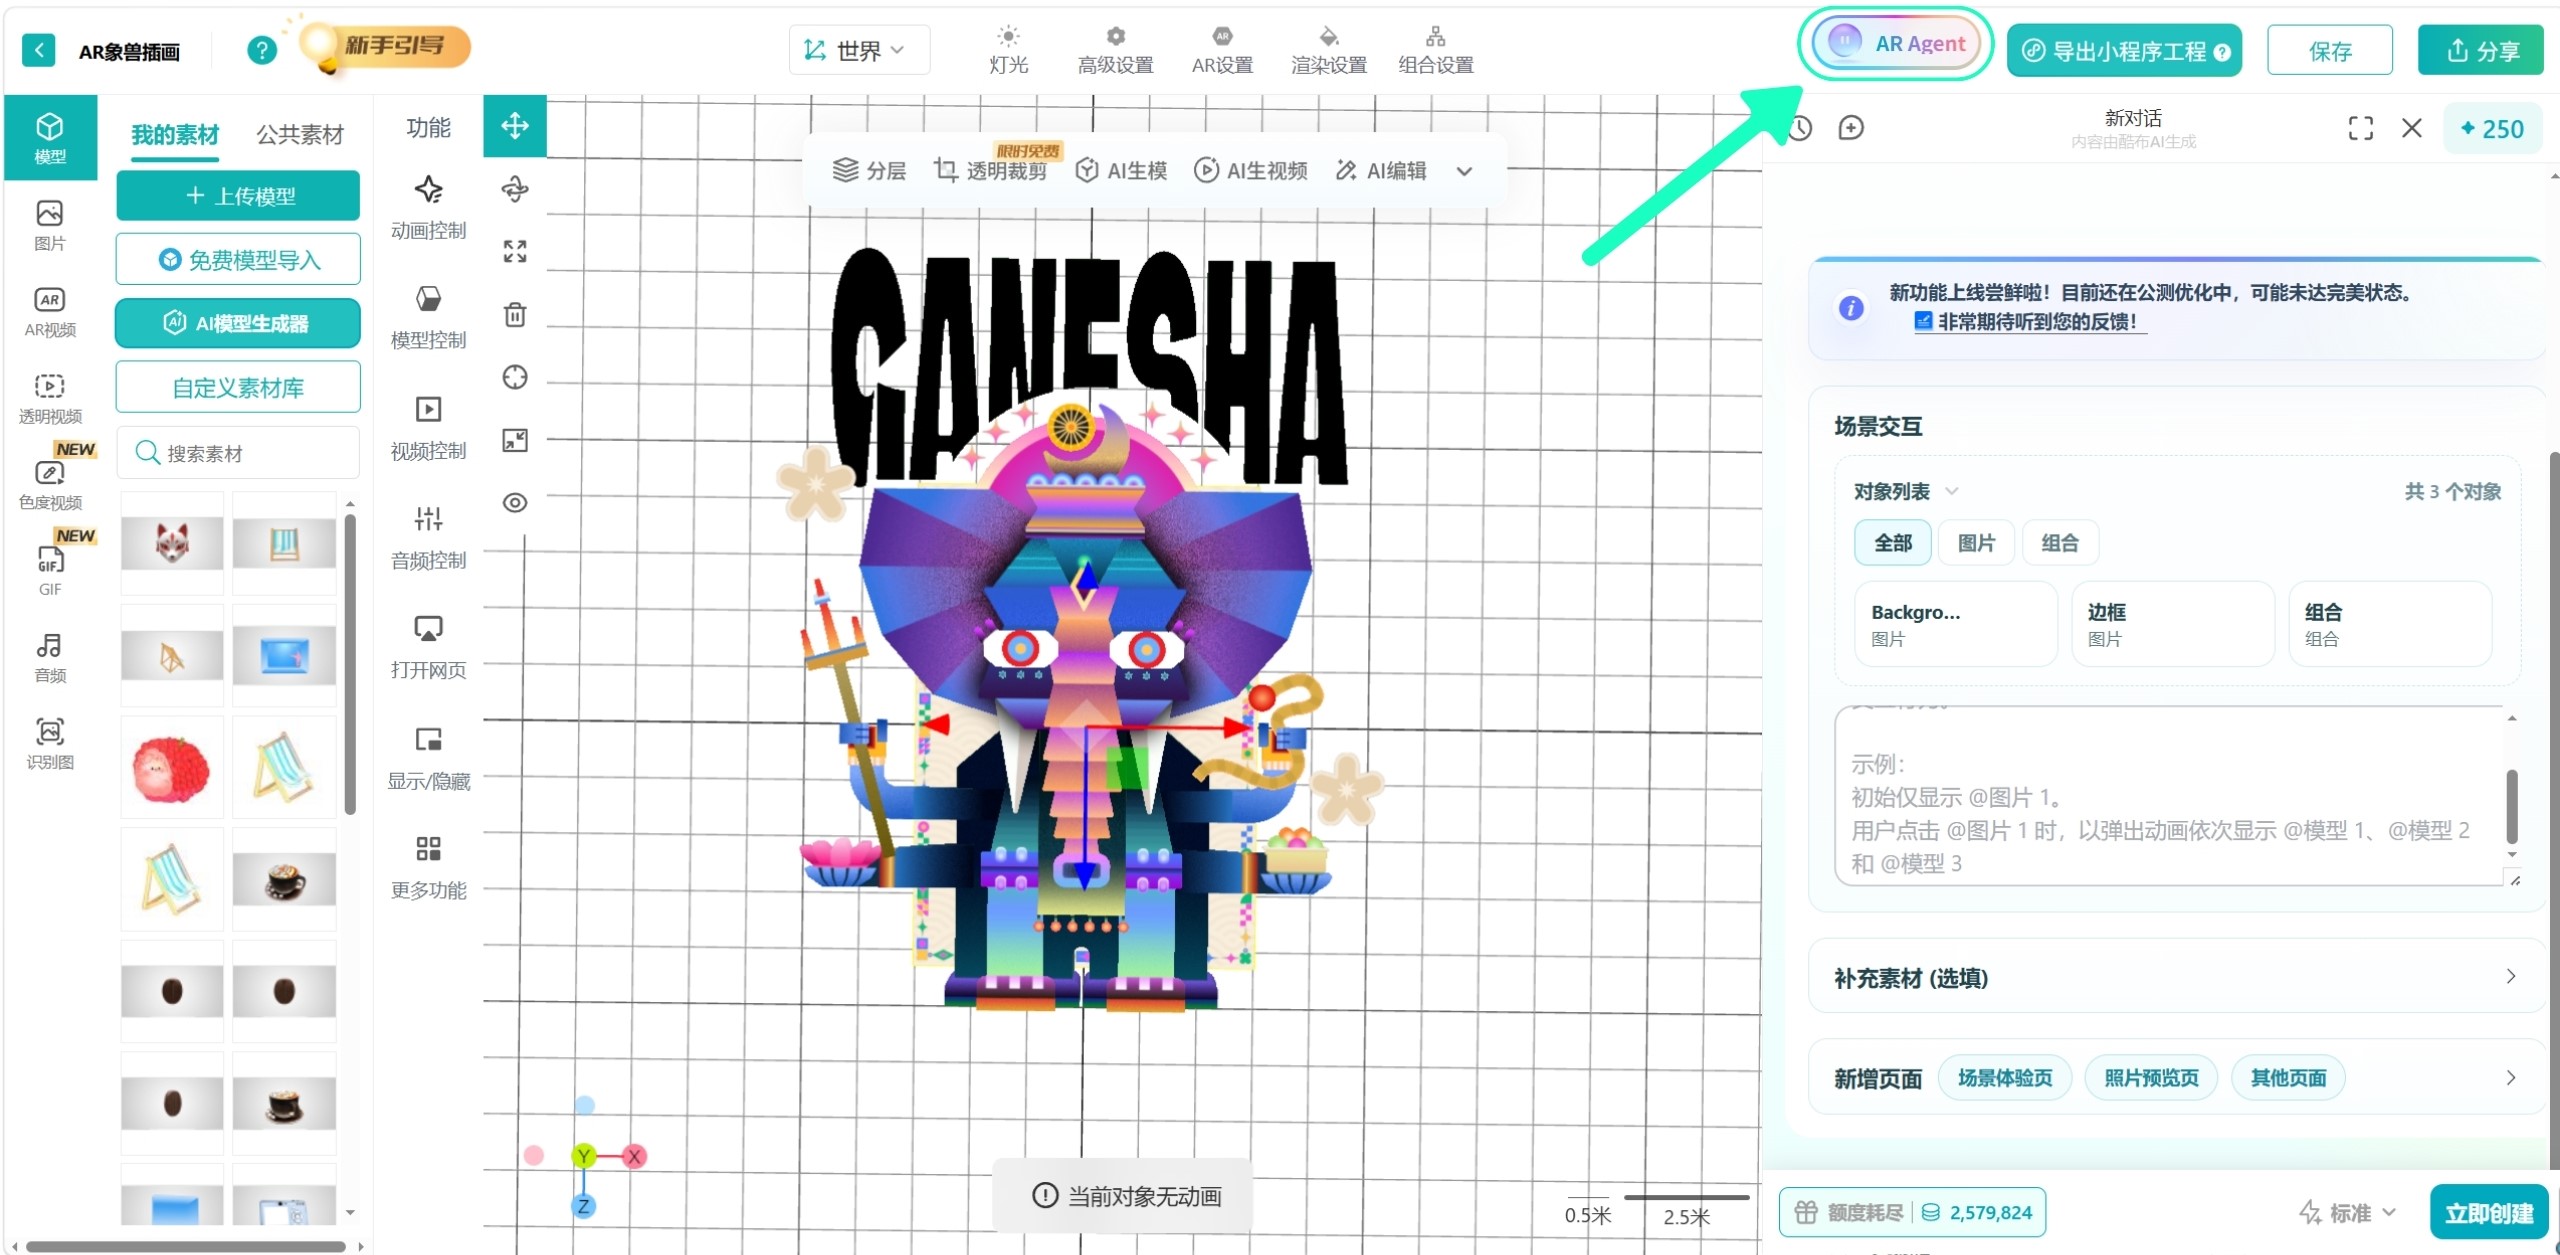This screenshot has height=1255, width=2560.
Task: Start a new chat with plus icon
Action: 1851,128
